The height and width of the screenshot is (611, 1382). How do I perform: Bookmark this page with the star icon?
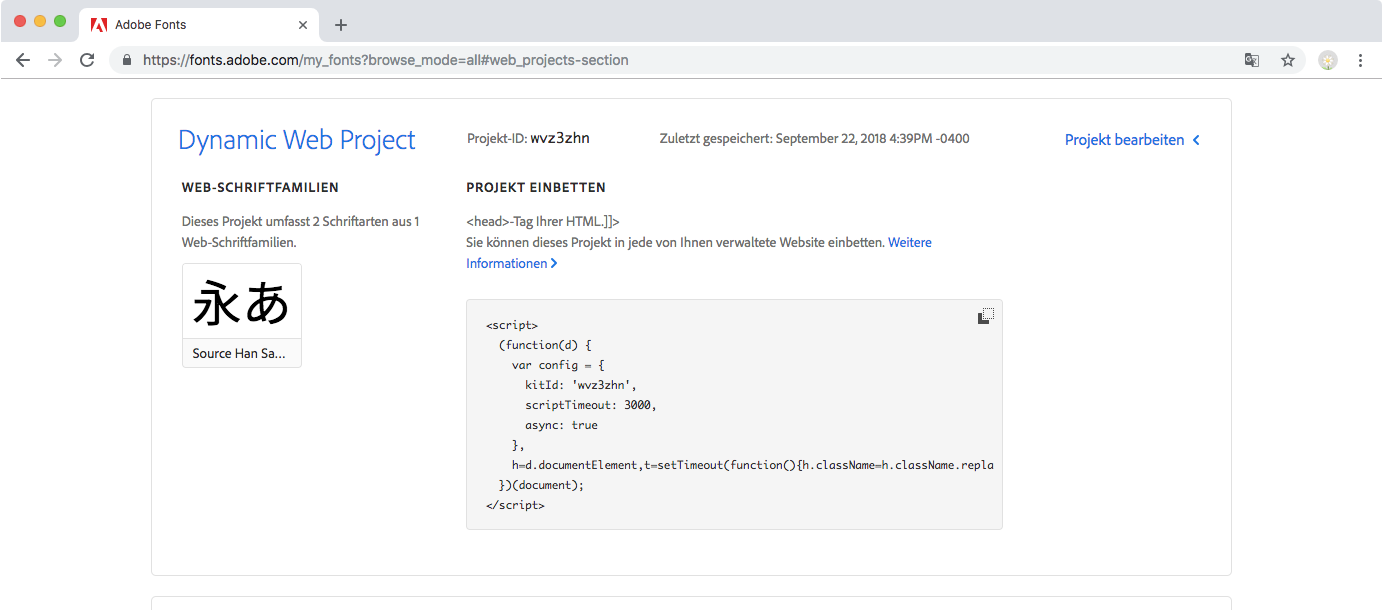(x=1288, y=60)
